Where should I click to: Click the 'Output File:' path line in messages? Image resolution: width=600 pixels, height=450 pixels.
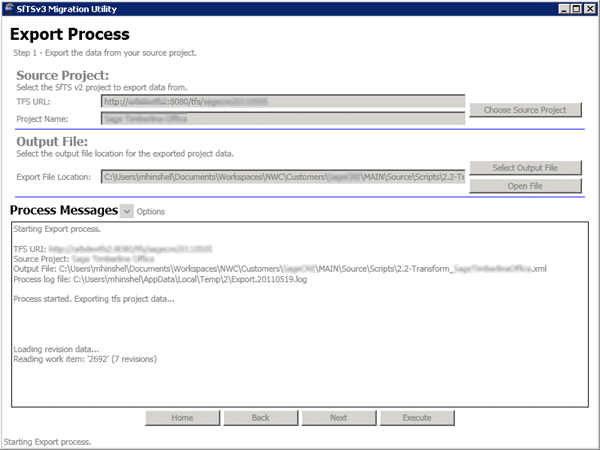[x=280, y=269]
